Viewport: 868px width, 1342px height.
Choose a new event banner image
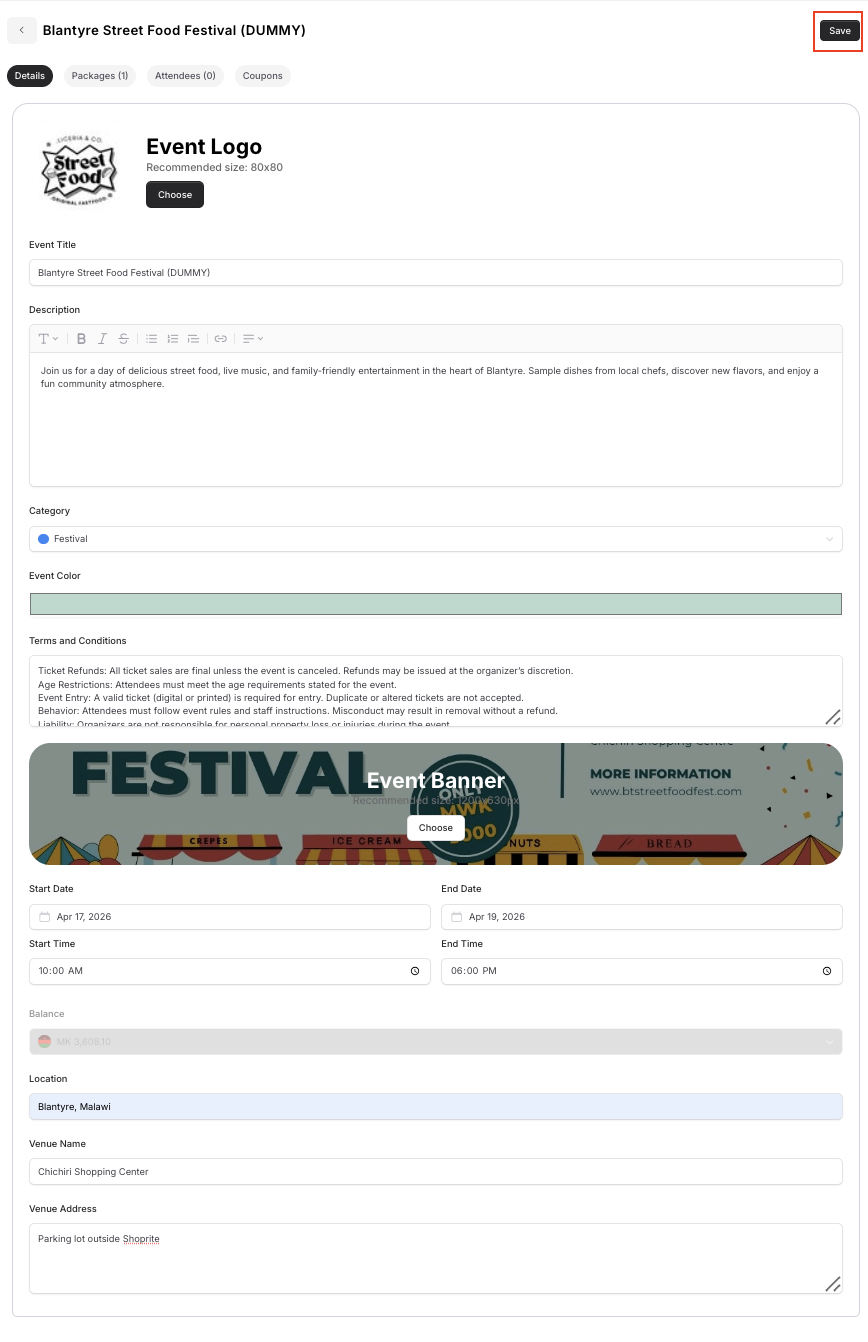[x=436, y=828]
